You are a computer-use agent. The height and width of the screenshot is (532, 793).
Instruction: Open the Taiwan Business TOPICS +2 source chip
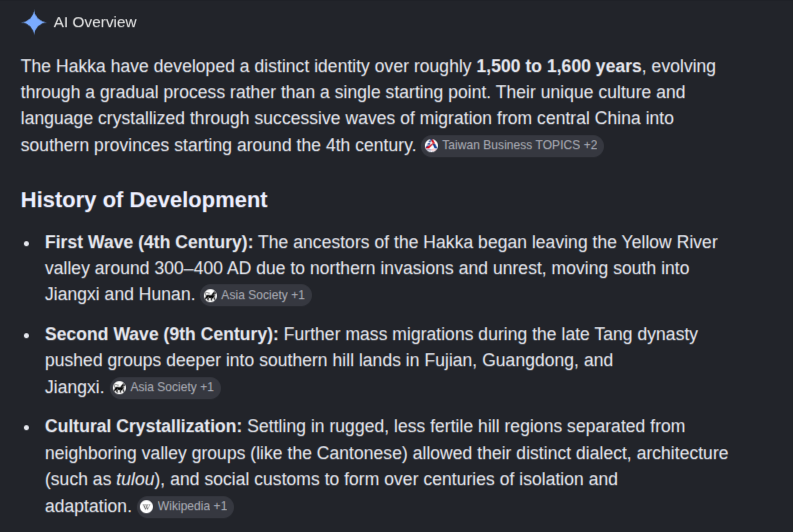512,146
